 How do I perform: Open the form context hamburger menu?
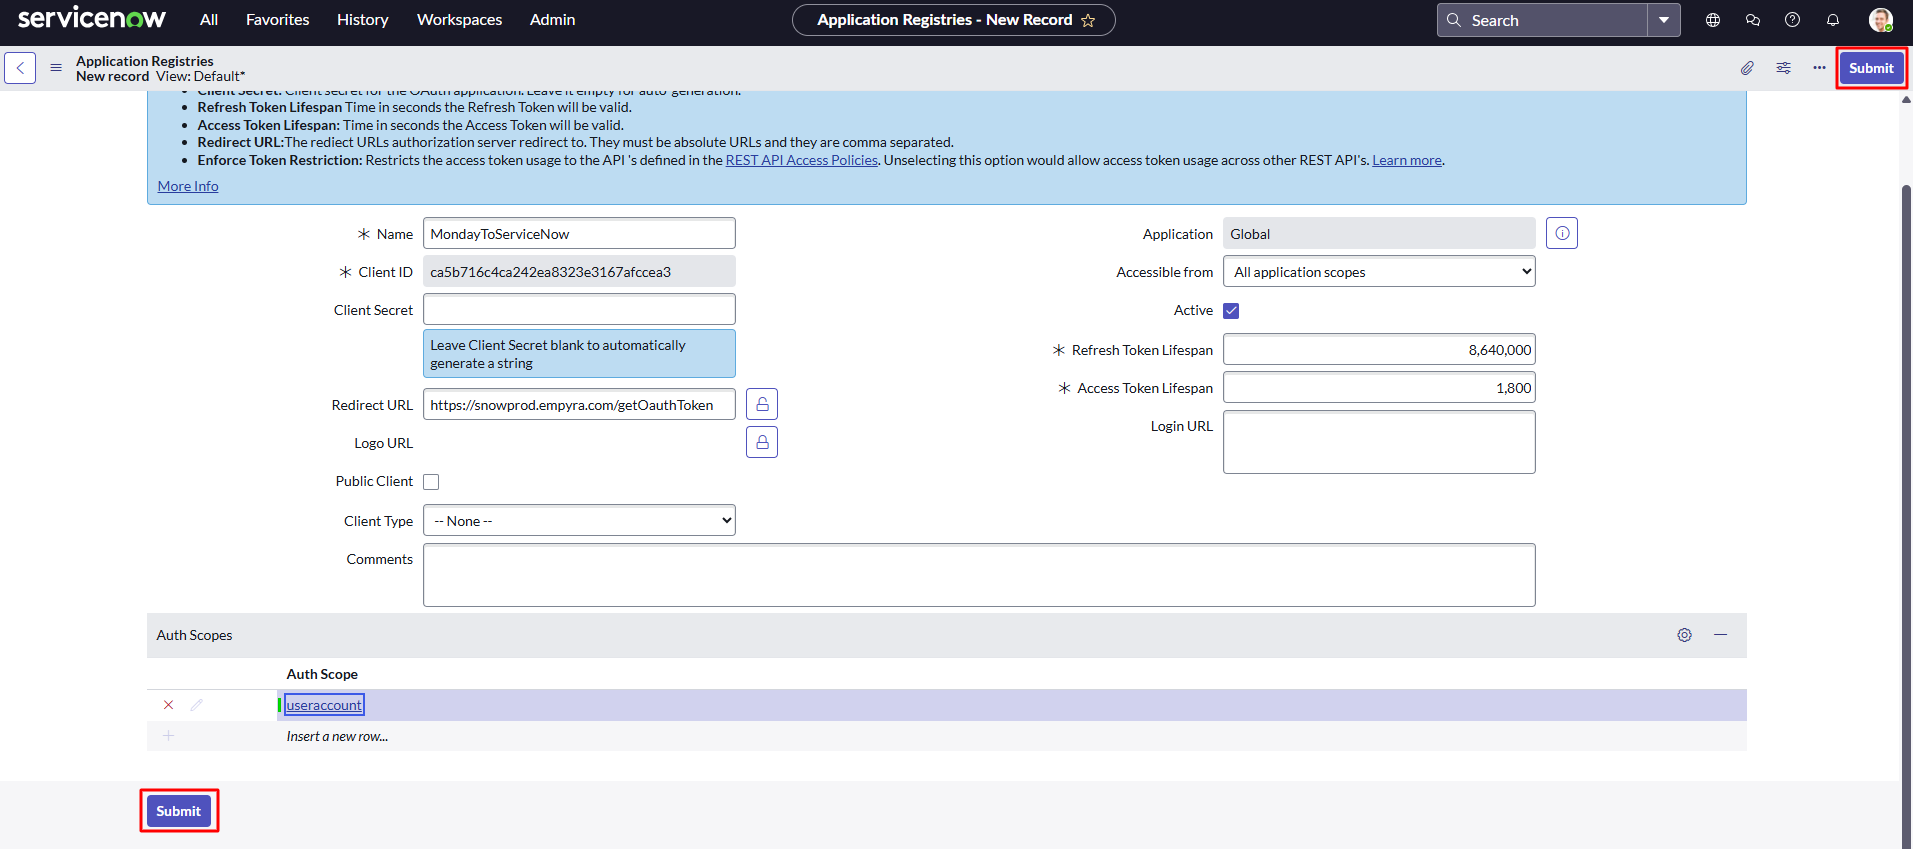pos(56,68)
